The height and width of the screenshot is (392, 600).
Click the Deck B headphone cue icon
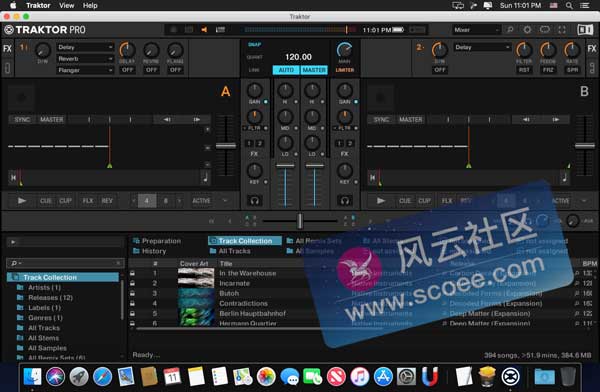[x=345, y=201]
